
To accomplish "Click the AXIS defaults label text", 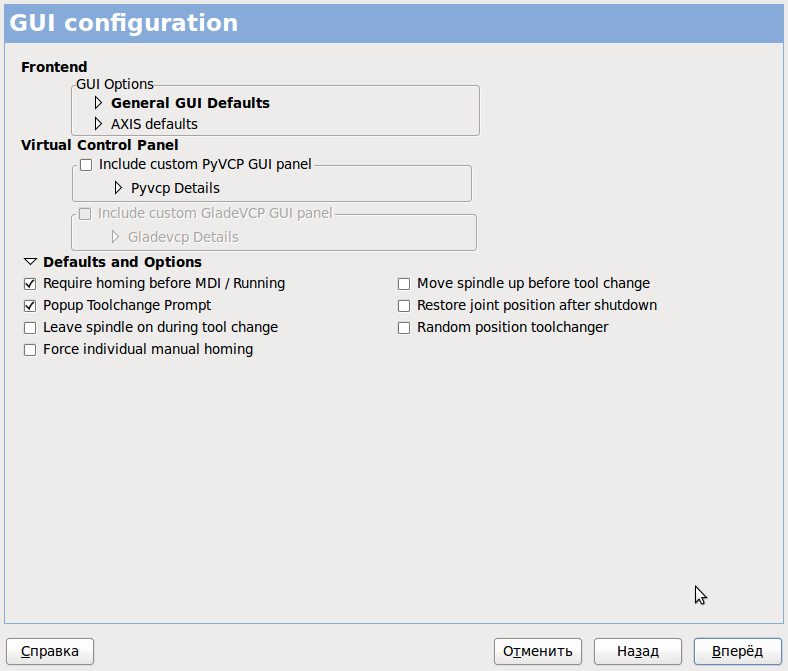I will pos(154,124).
